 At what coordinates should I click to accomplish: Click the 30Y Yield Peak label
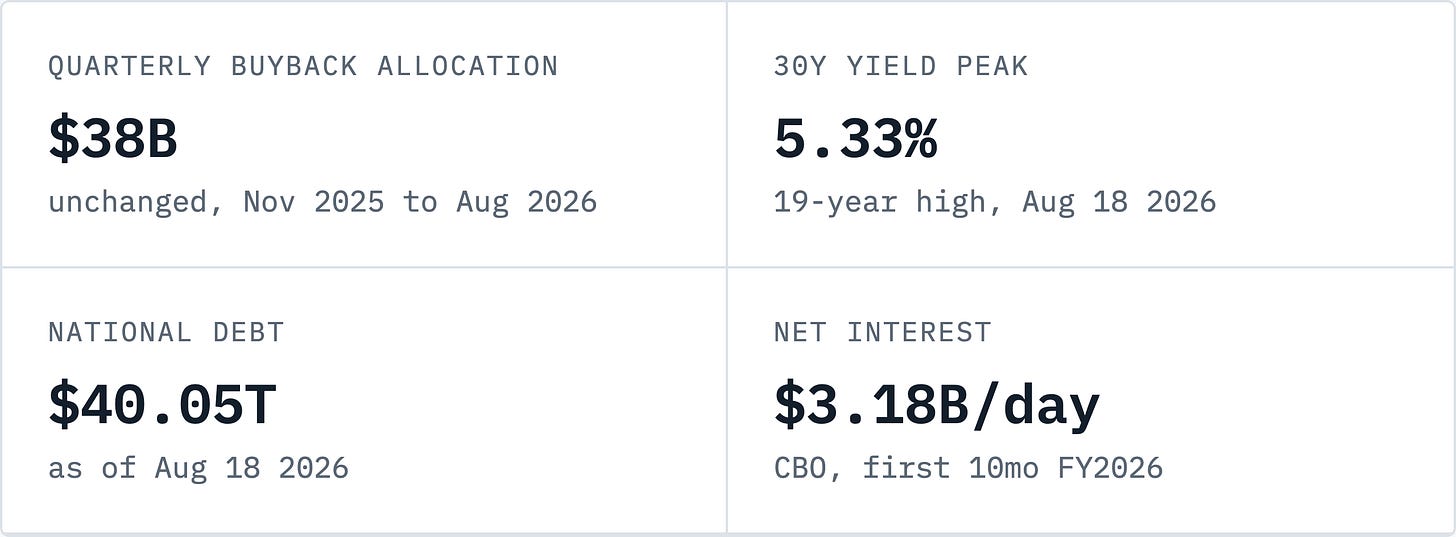901,66
